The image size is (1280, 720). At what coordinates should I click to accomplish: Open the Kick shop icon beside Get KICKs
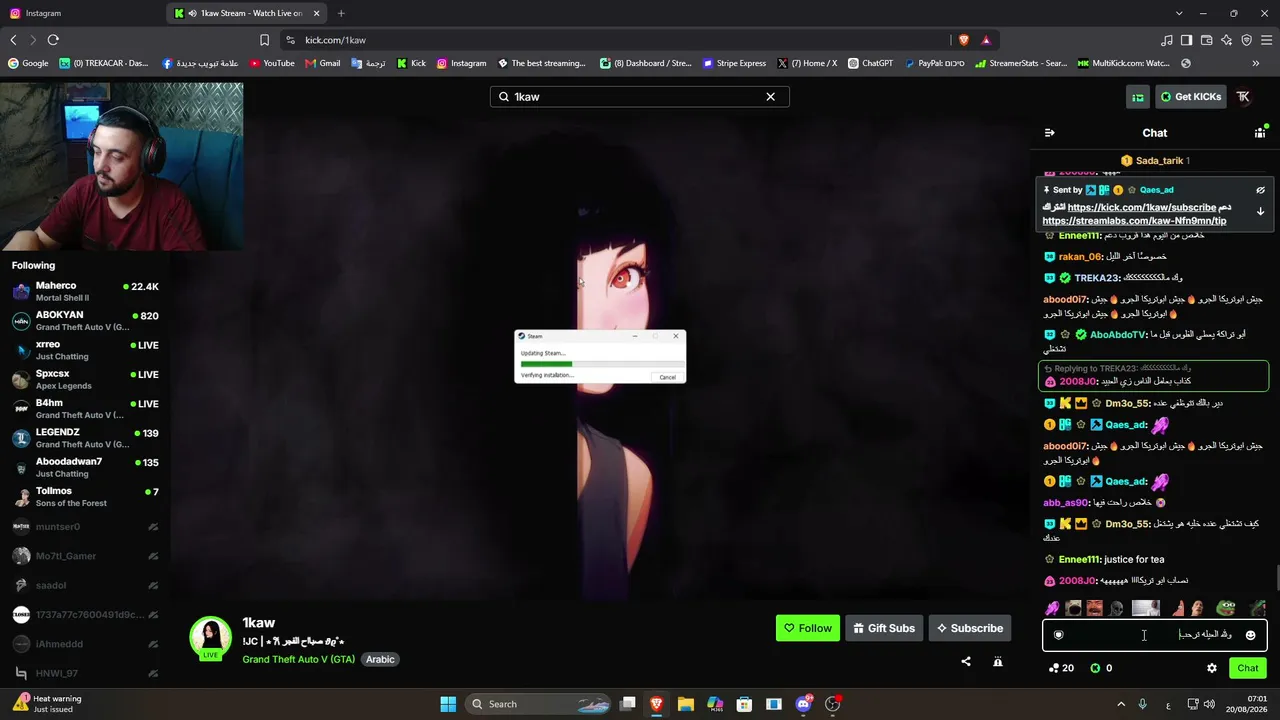click(x=1138, y=97)
